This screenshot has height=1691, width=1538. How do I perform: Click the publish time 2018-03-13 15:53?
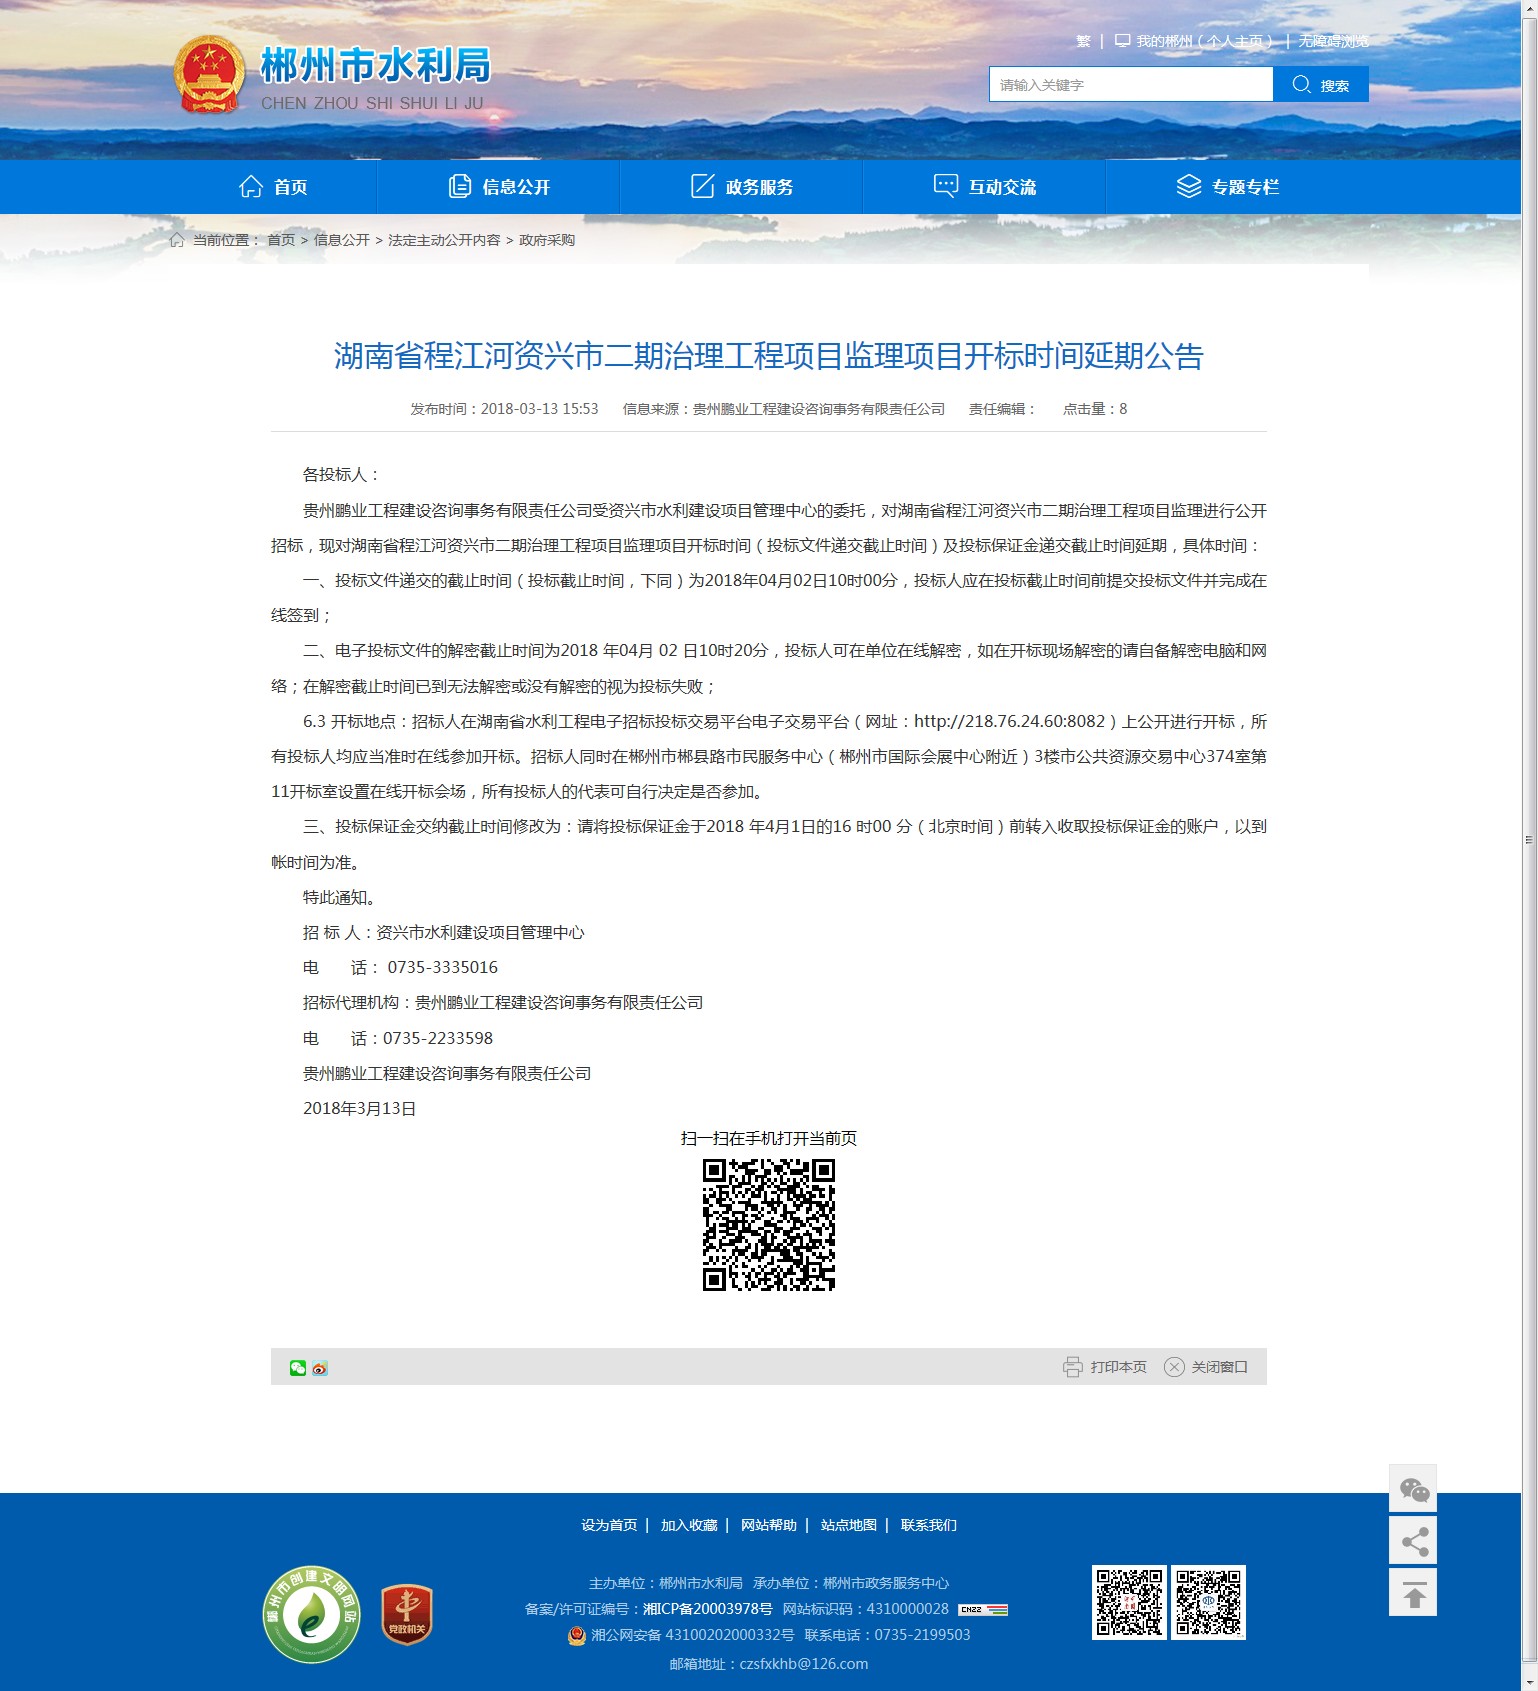pyautogui.click(x=539, y=409)
